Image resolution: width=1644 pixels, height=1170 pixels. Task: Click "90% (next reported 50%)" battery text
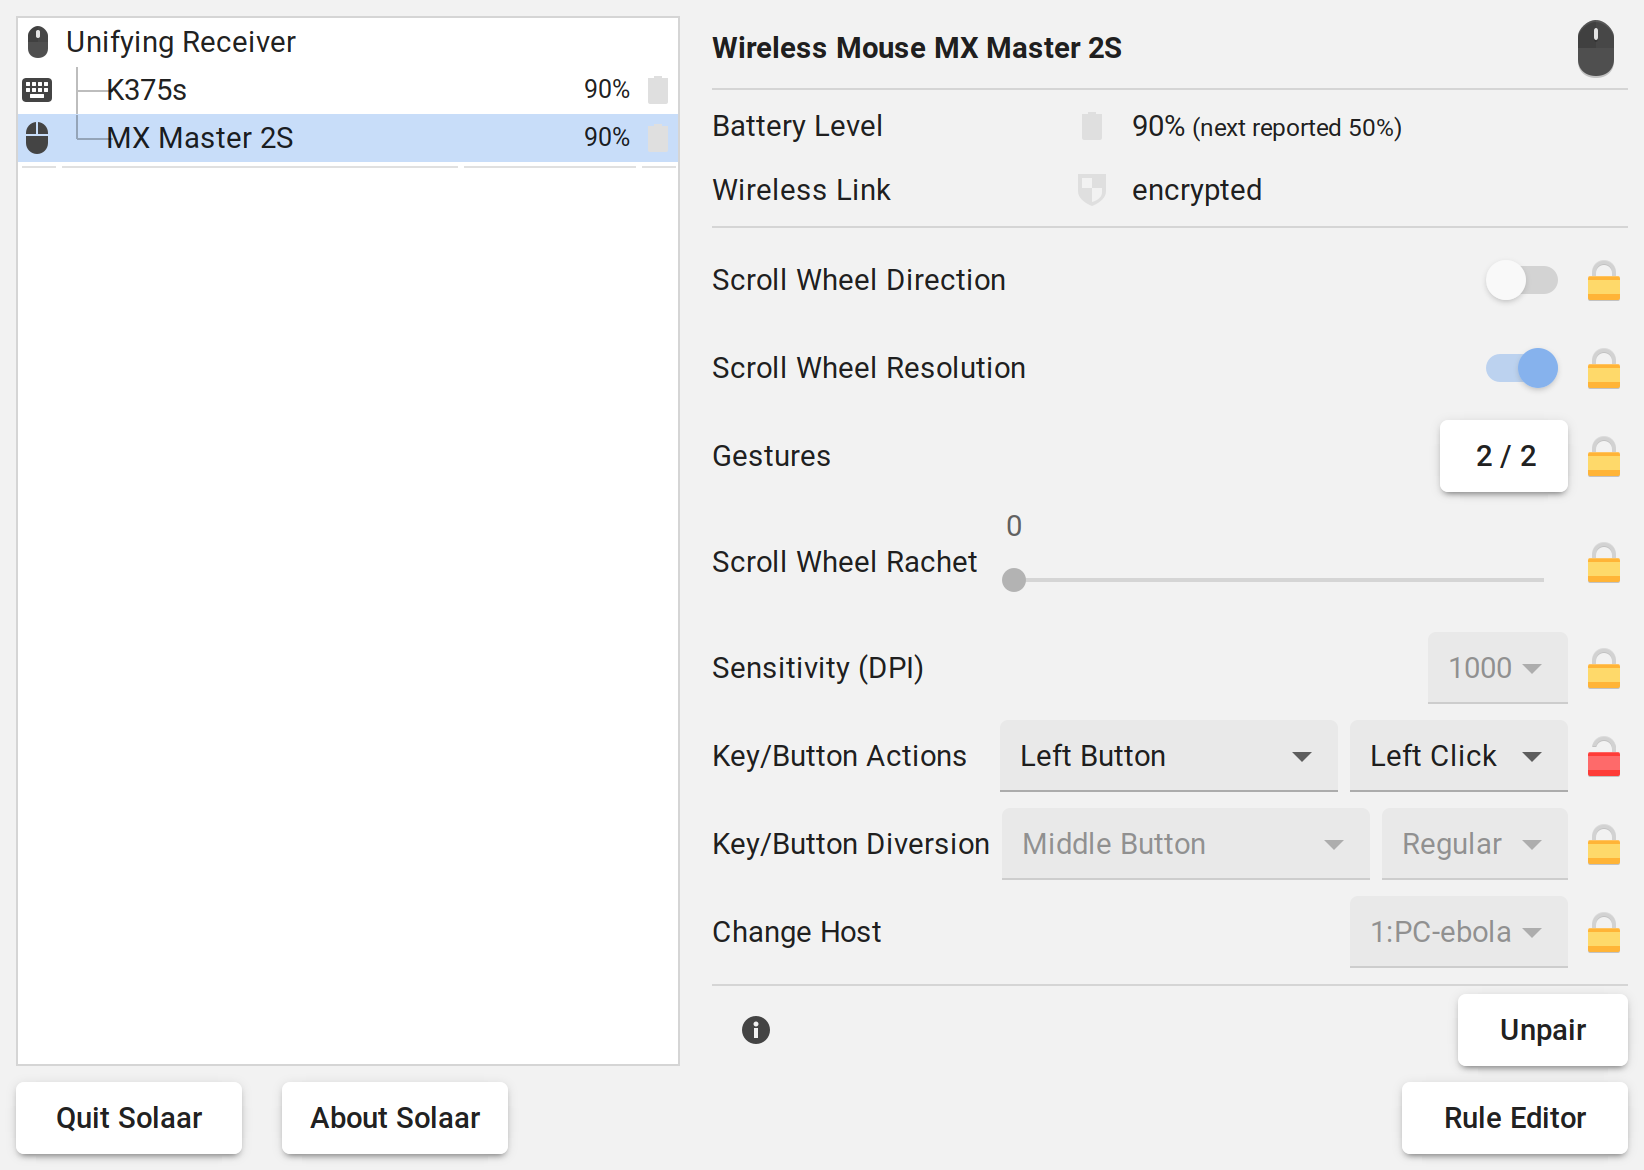(x=1267, y=127)
